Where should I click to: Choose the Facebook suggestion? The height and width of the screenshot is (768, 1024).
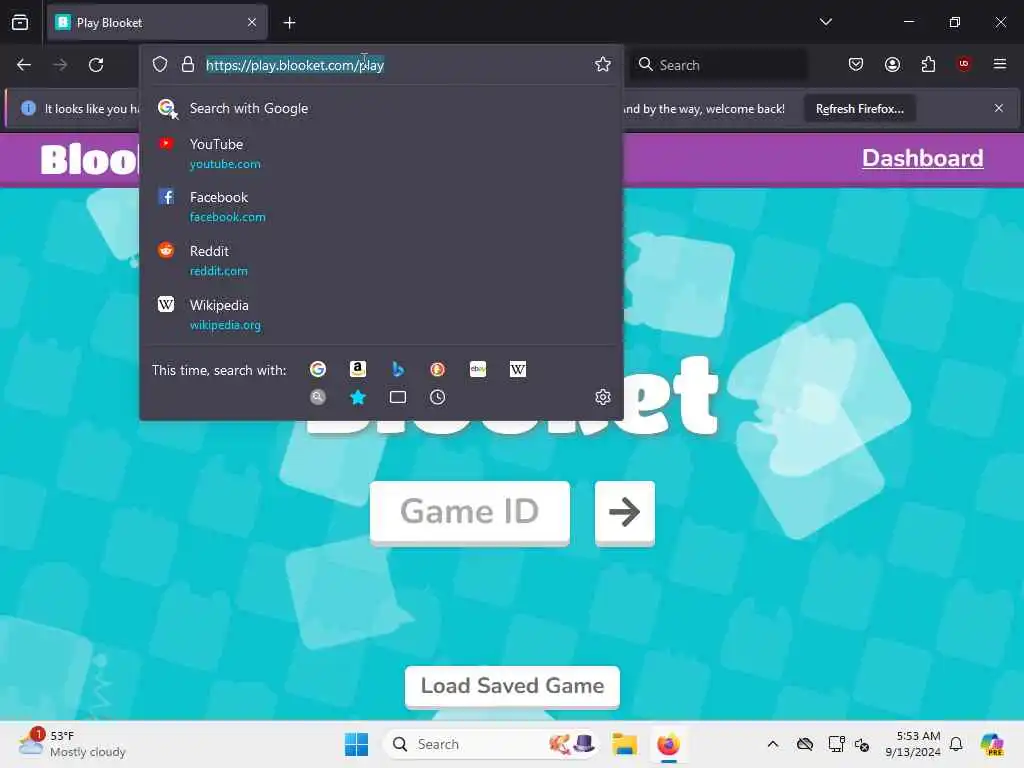[382, 206]
